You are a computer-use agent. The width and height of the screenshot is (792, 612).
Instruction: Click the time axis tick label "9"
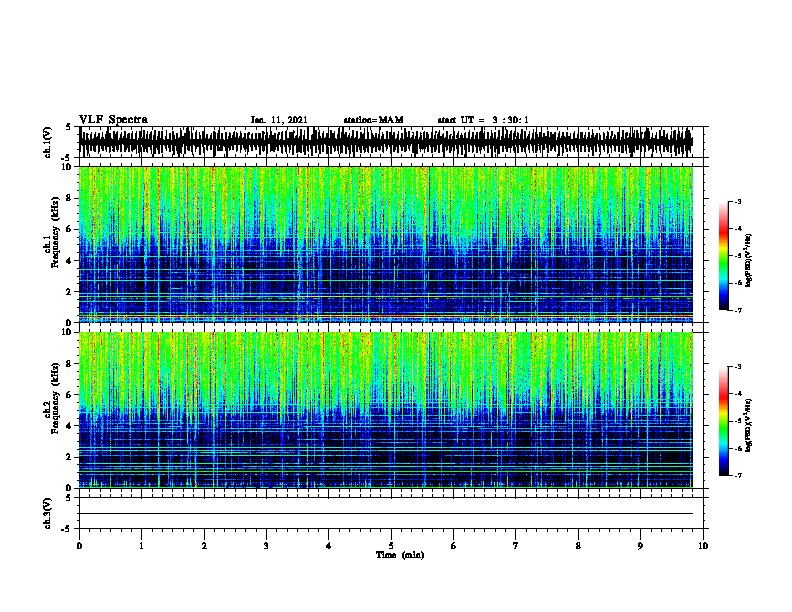coord(640,546)
